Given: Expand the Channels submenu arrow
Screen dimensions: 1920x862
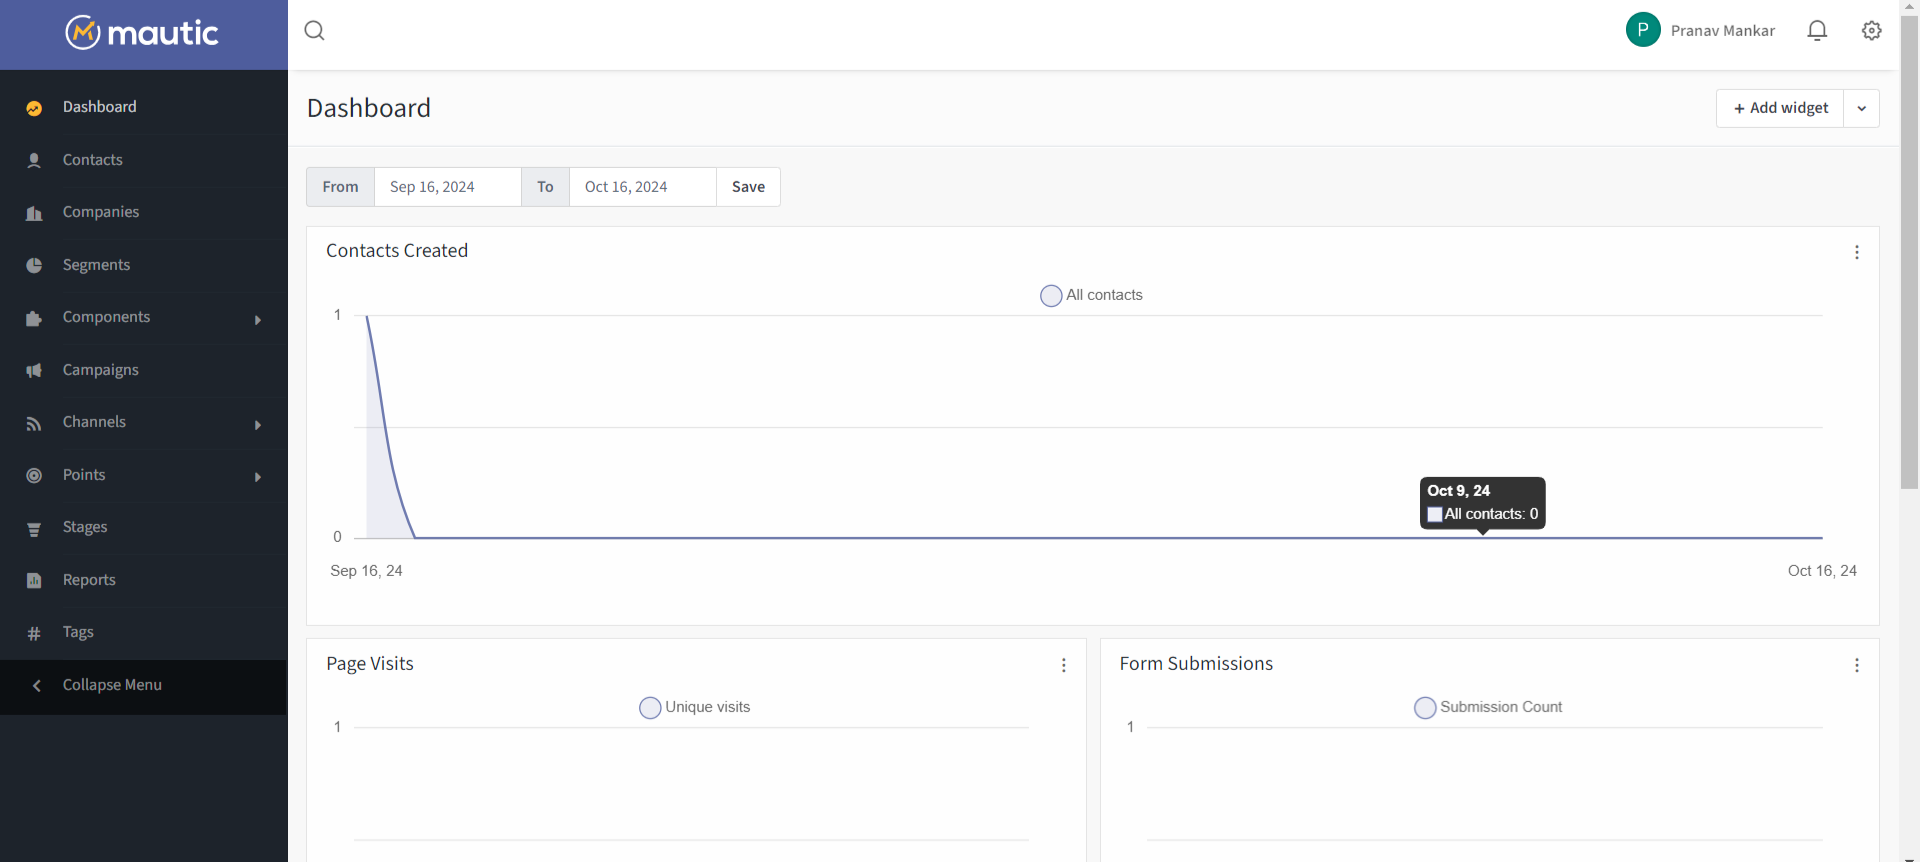Looking at the screenshot, I should coord(258,425).
